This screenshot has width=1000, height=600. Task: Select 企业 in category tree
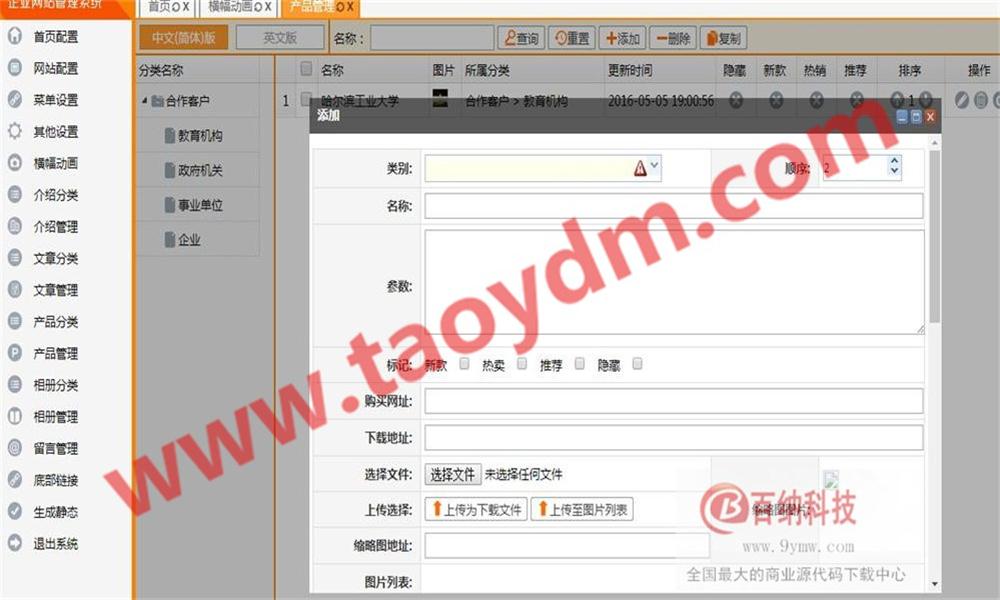tap(189, 240)
